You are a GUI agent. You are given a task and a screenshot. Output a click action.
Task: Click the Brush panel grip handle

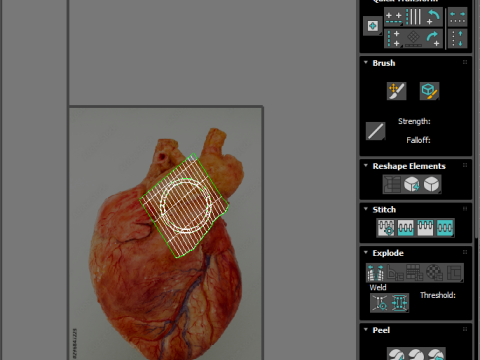pyautogui.click(x=465, y=62)
